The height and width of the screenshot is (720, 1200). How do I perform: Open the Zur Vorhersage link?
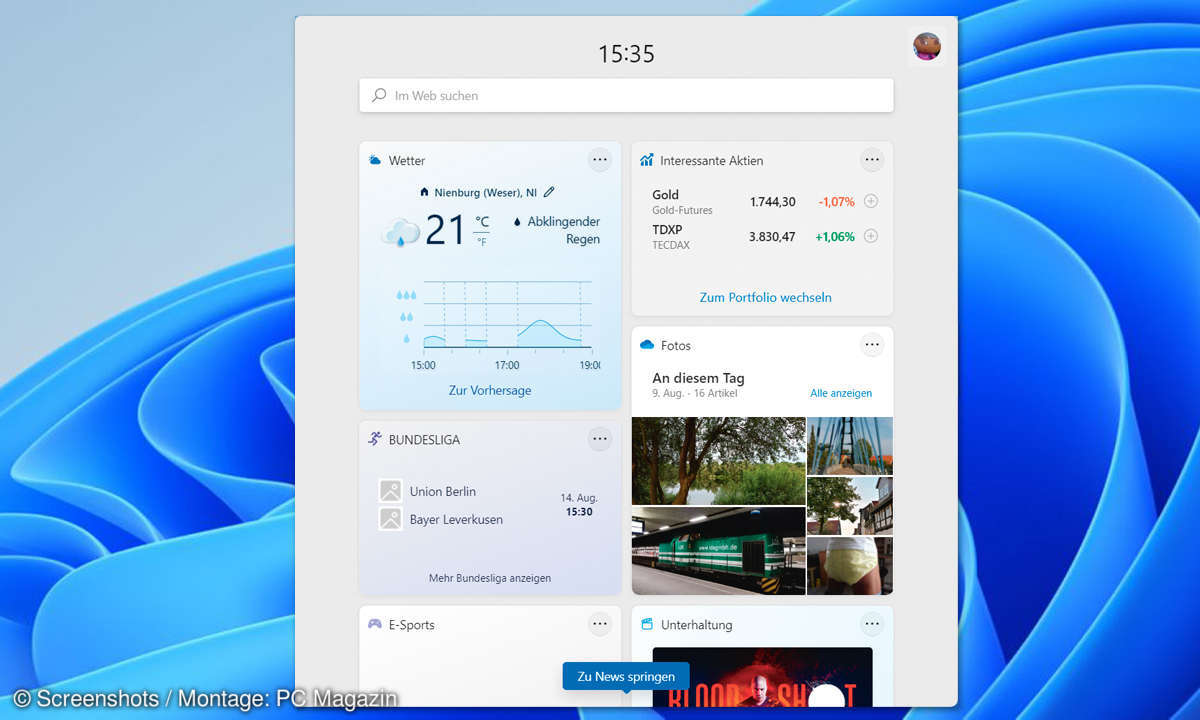click(x=490, y=390)
